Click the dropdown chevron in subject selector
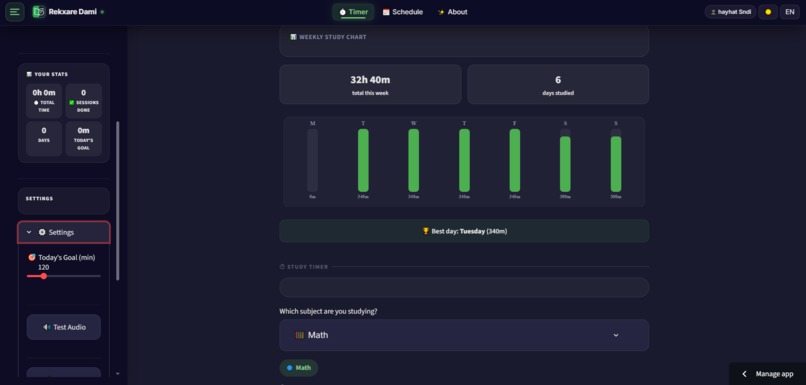Screen dimensions: 806x385 pyautogui.click(x=616, y=335)
